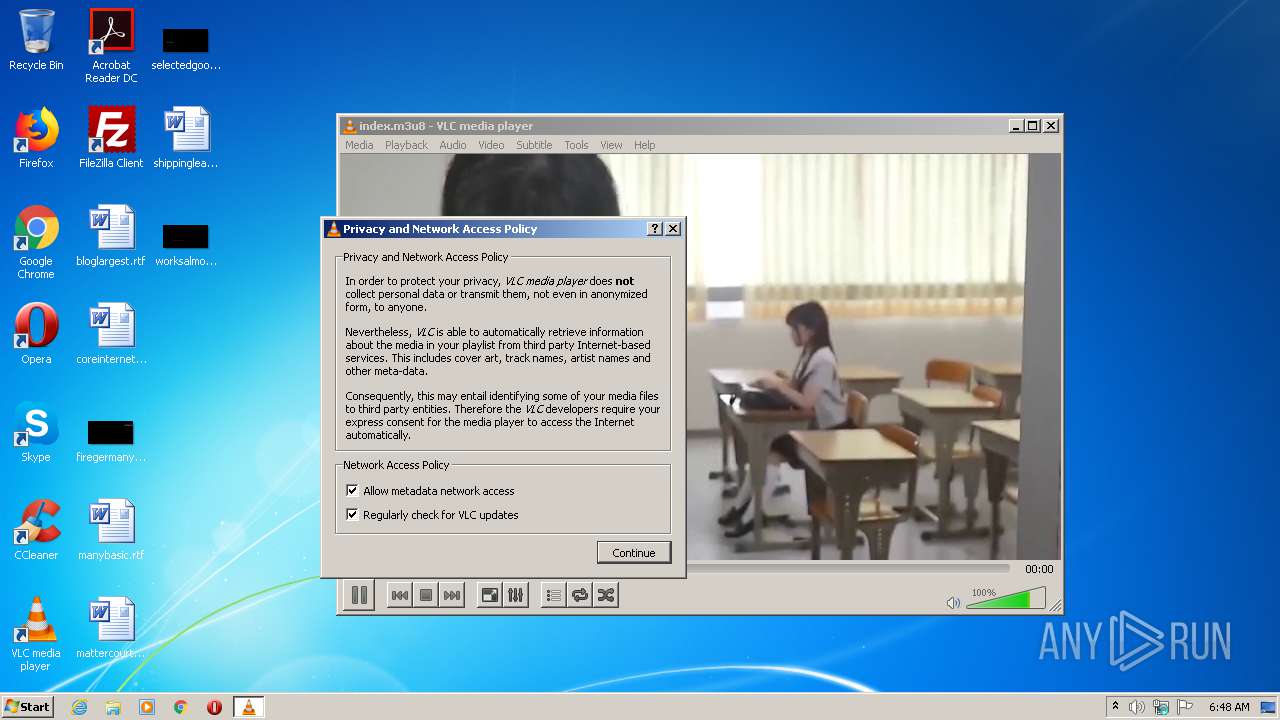Open the Windows Start menu
The width and height of the screenshot is (1280, 720).
click(27, 707)
